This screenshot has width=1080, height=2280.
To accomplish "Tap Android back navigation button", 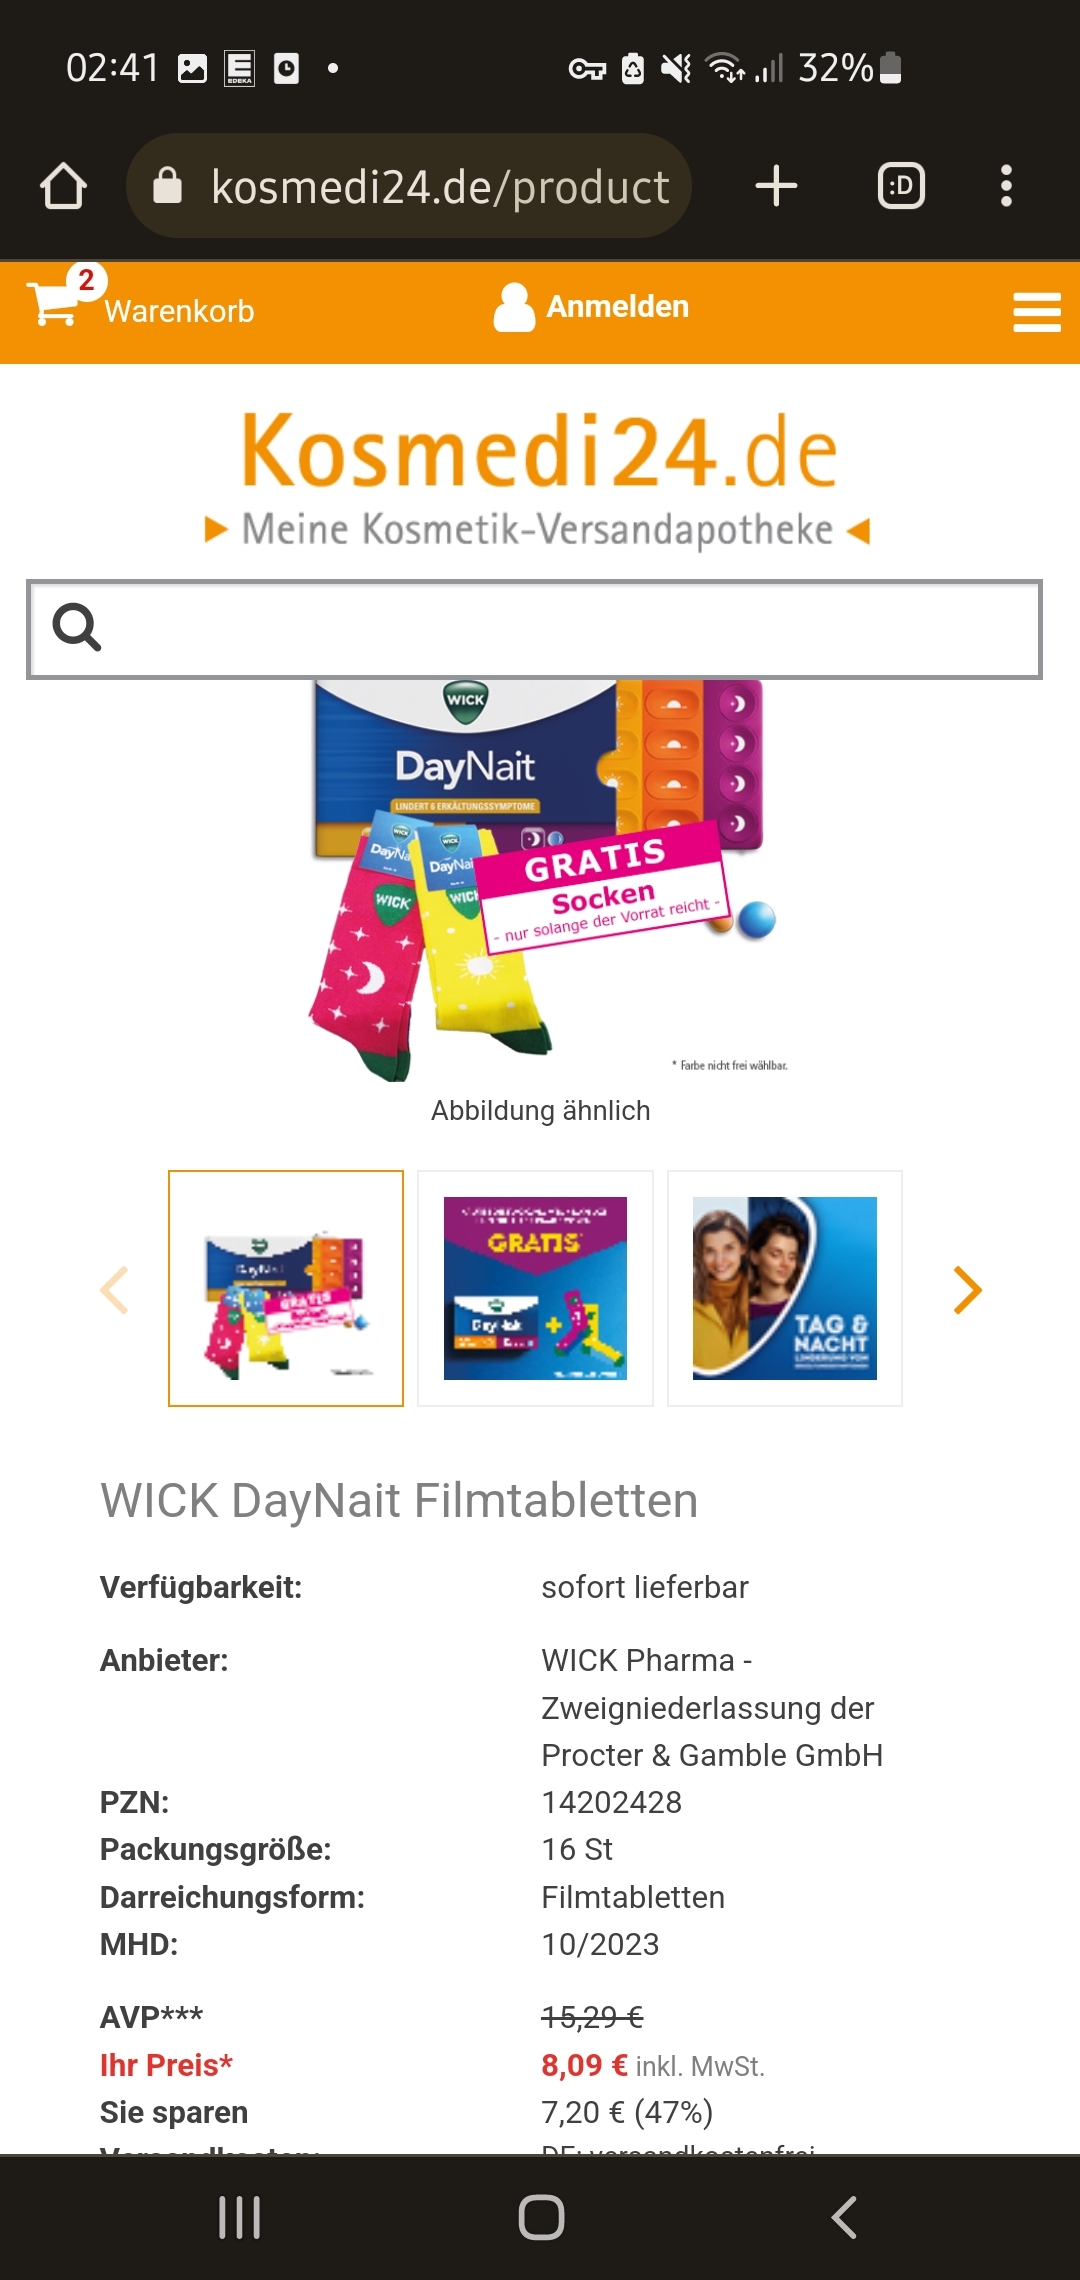I will [x=844, y=2217].
